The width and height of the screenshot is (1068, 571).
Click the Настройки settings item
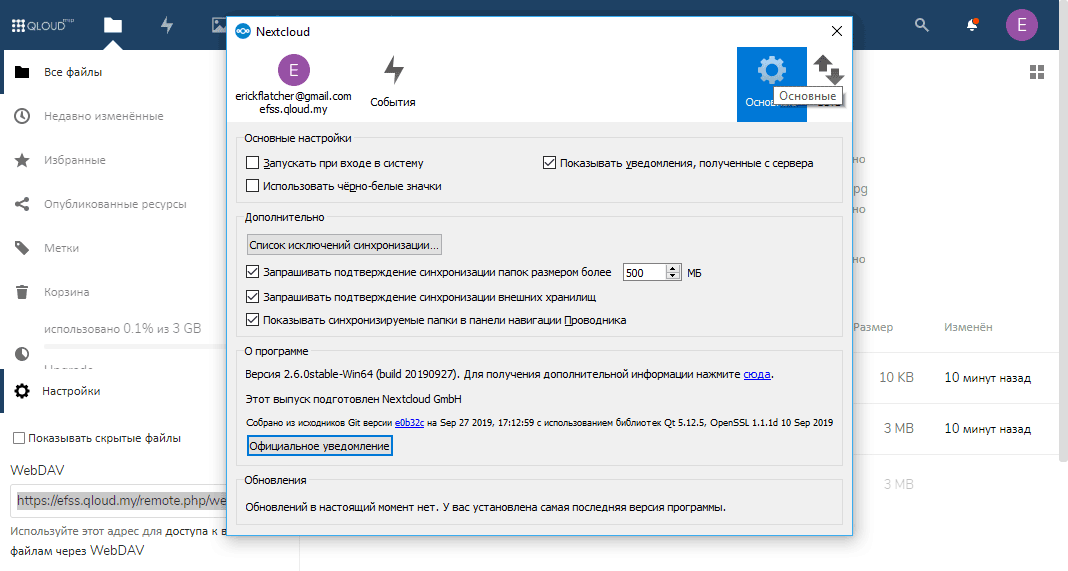pyautogui.click(x=71, y=391)
